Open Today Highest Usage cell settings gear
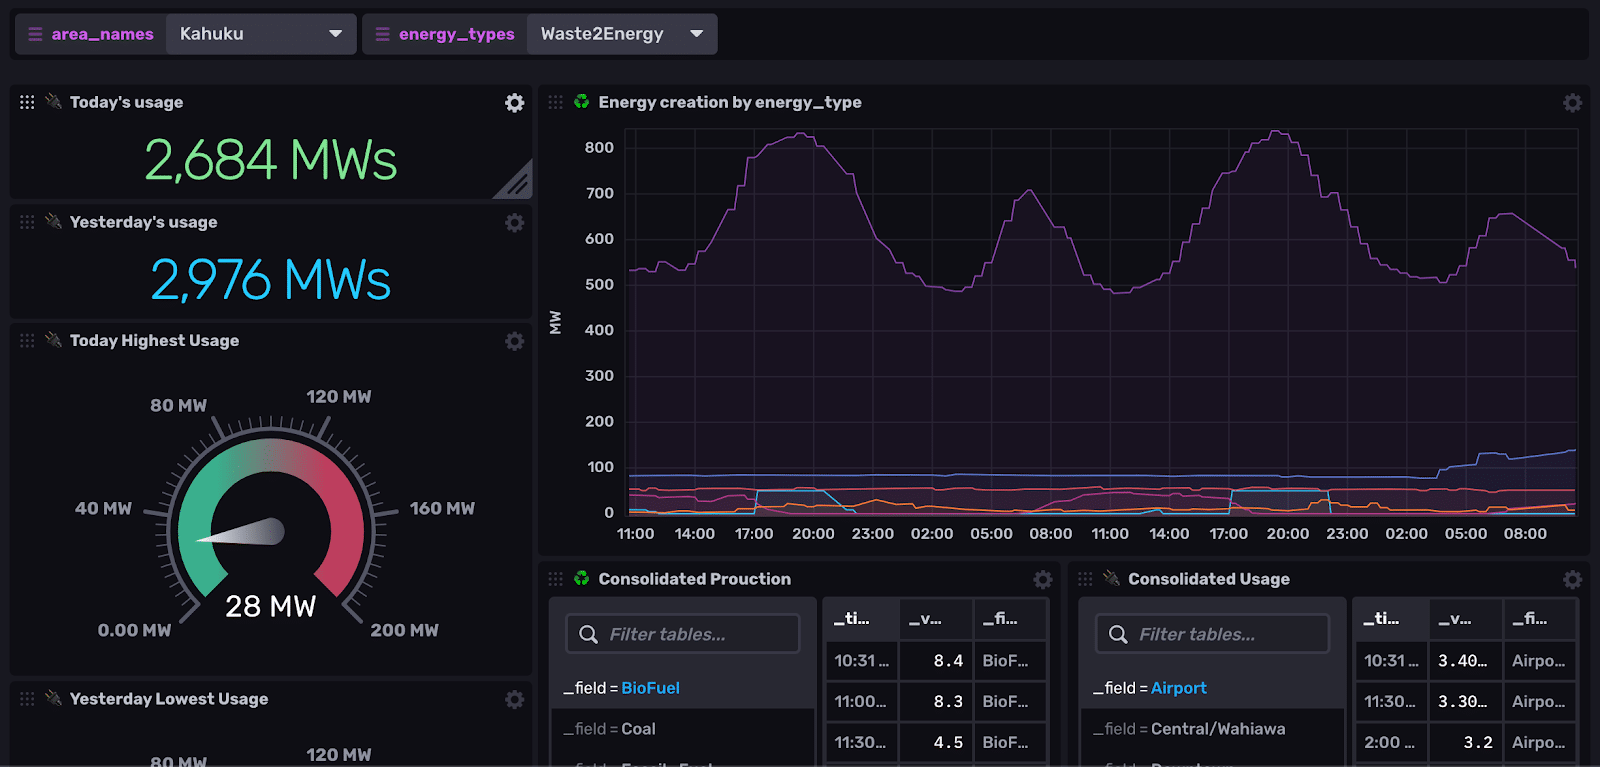Screen dimensions: 1600x767 point(514,341)
